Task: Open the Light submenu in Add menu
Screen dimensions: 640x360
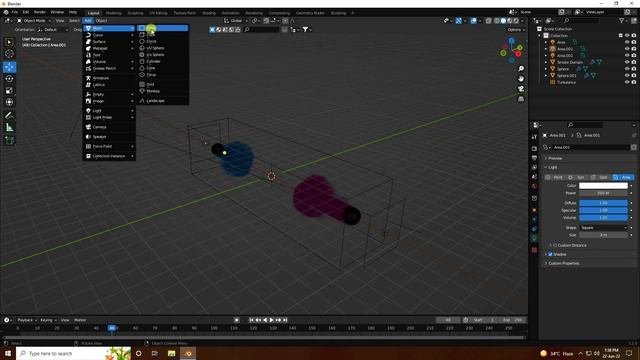Action: pos(109,111)
